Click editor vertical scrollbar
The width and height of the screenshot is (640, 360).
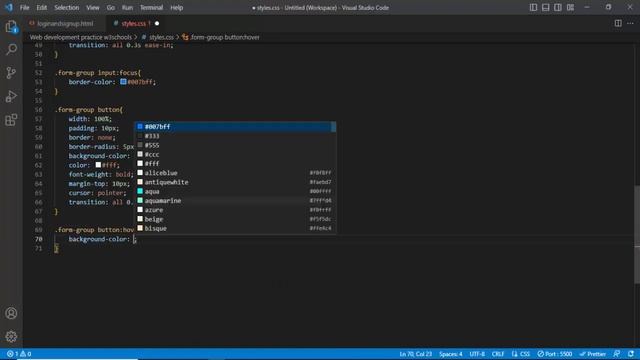(x=637, y=235)
